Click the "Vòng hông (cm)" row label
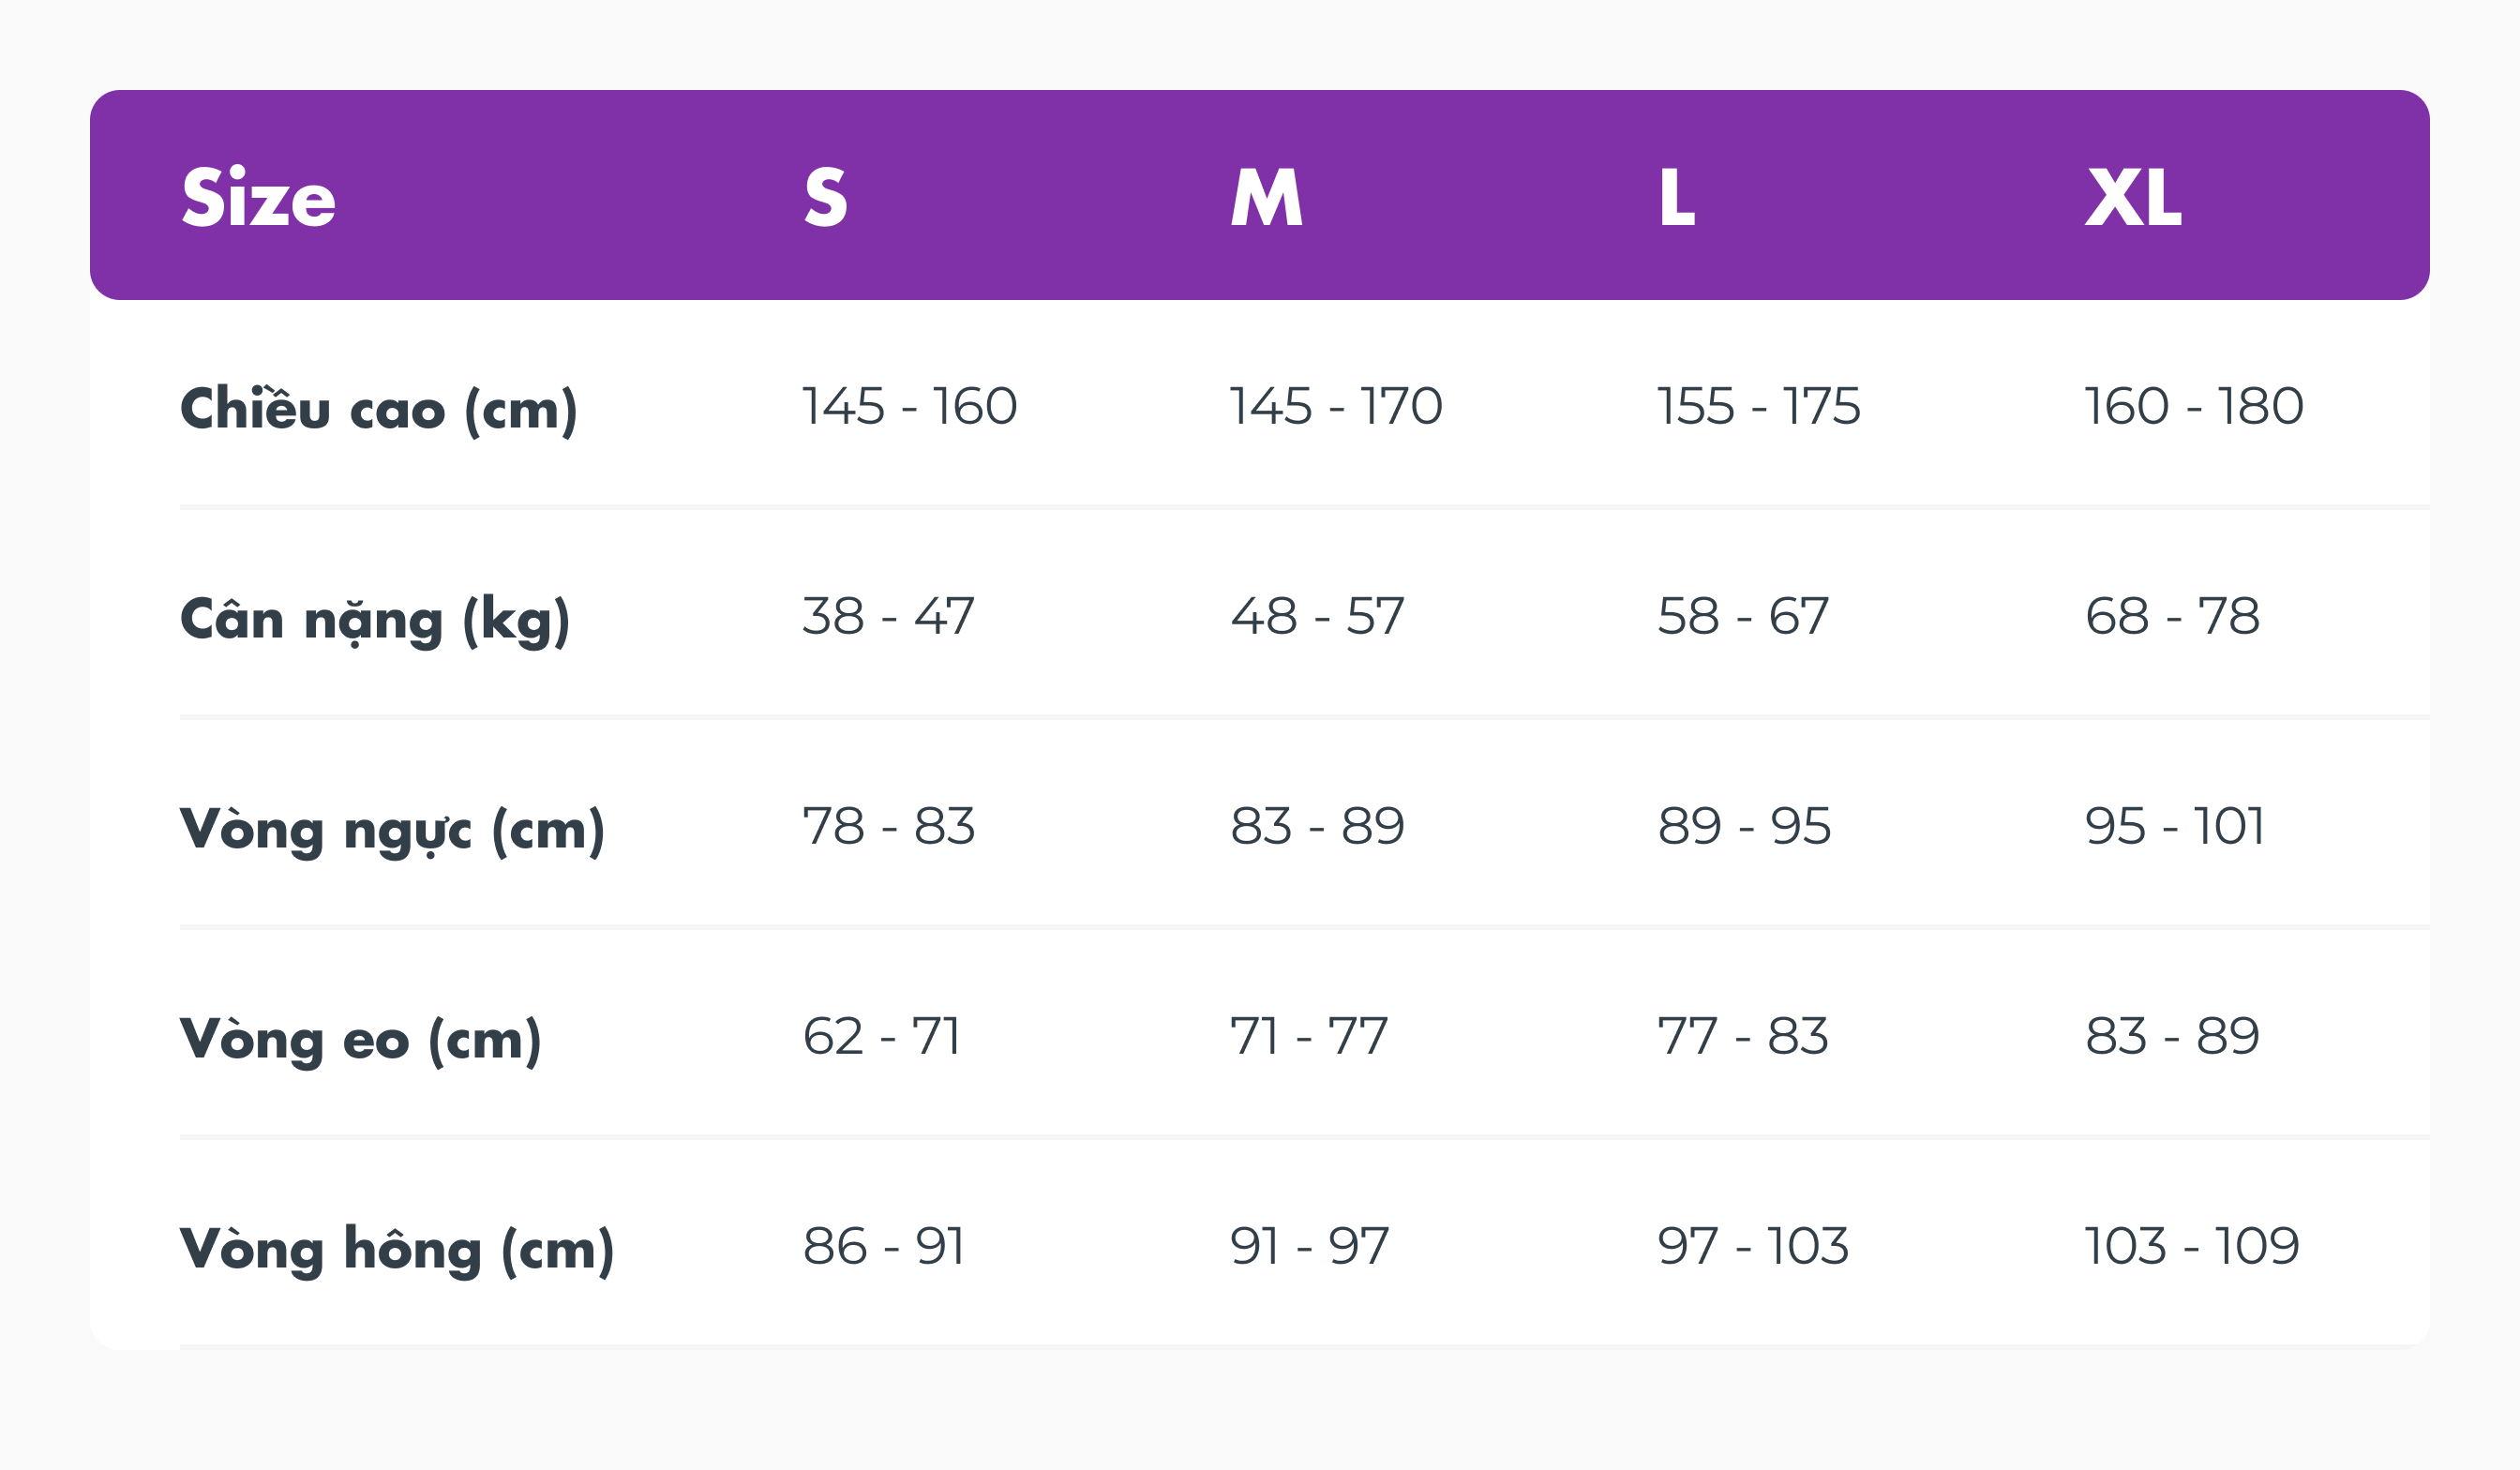The width and height of the screenshot is (2520, 1470). tap(396, 1250)
